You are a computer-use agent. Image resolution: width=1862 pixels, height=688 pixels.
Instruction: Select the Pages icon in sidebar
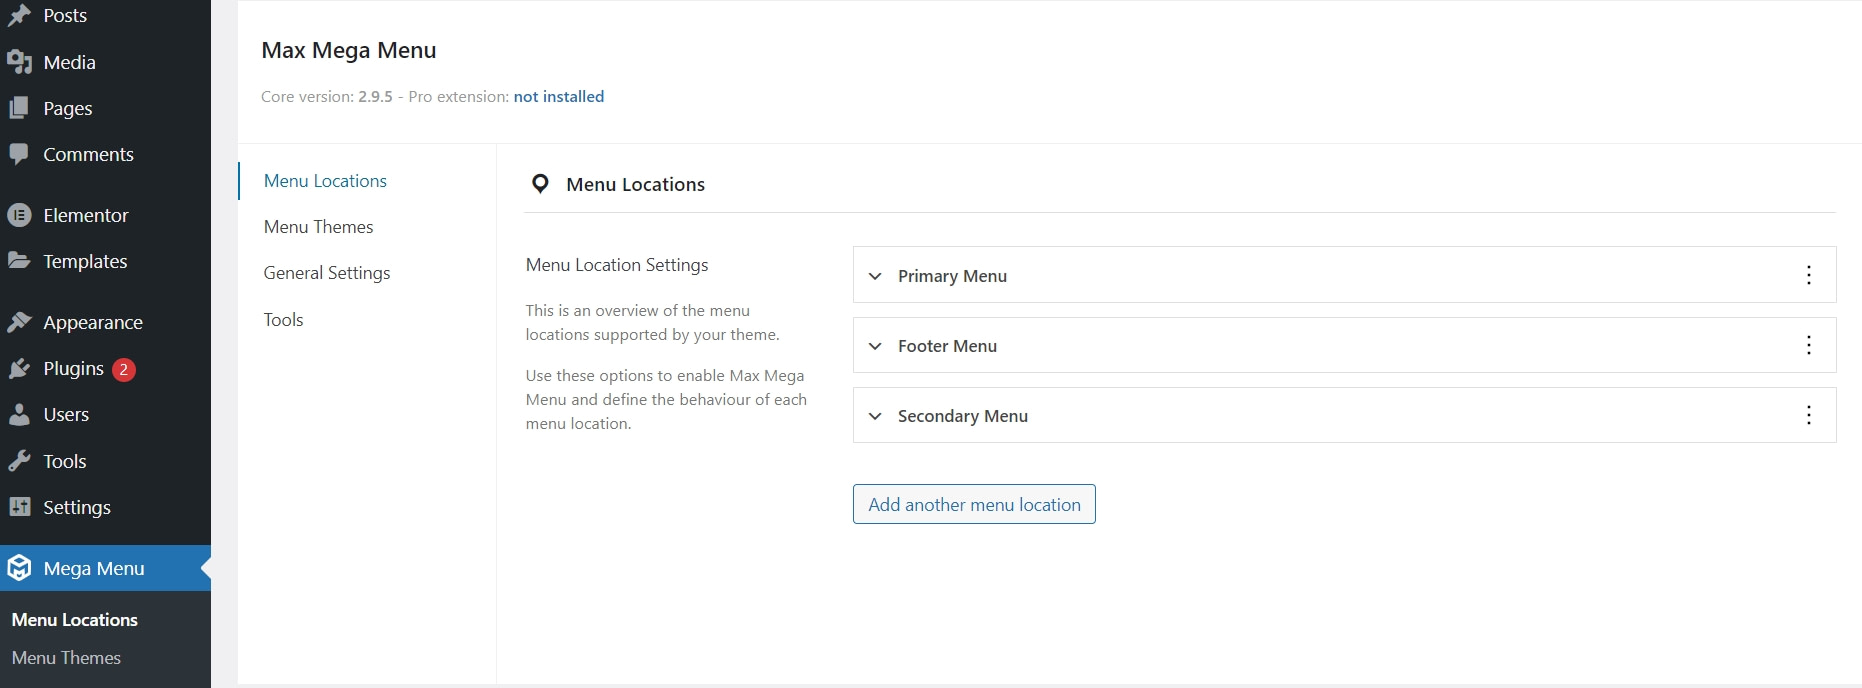[21, 108]
